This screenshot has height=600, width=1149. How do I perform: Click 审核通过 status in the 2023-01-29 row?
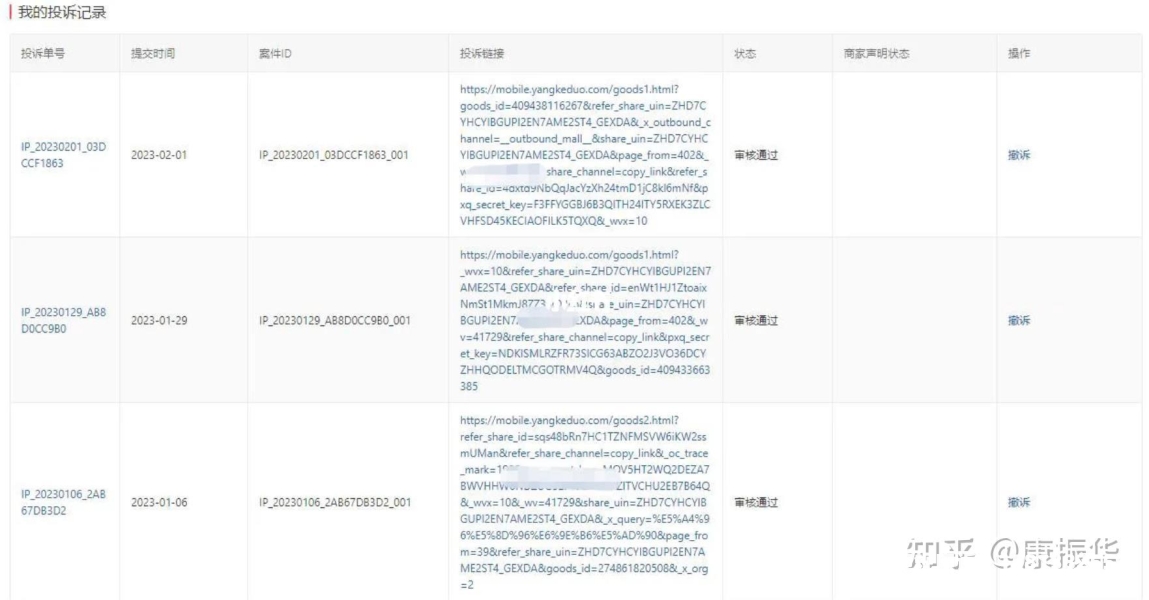coord(755,320)
